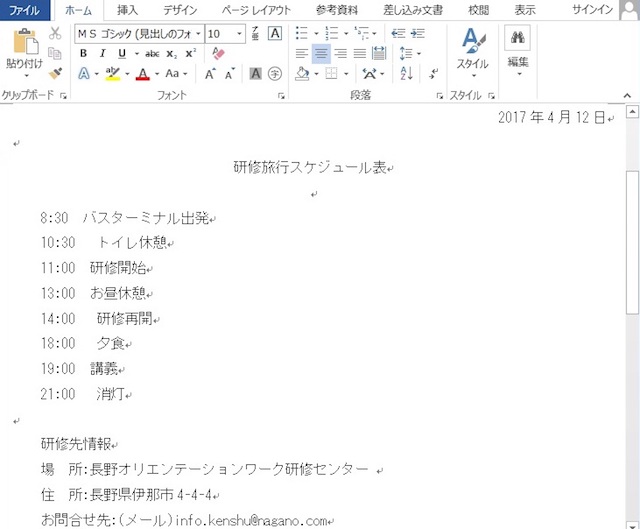The image size is (640, 529).
Task: Click the Paste (貼り付け) icon
Action: 25,42
